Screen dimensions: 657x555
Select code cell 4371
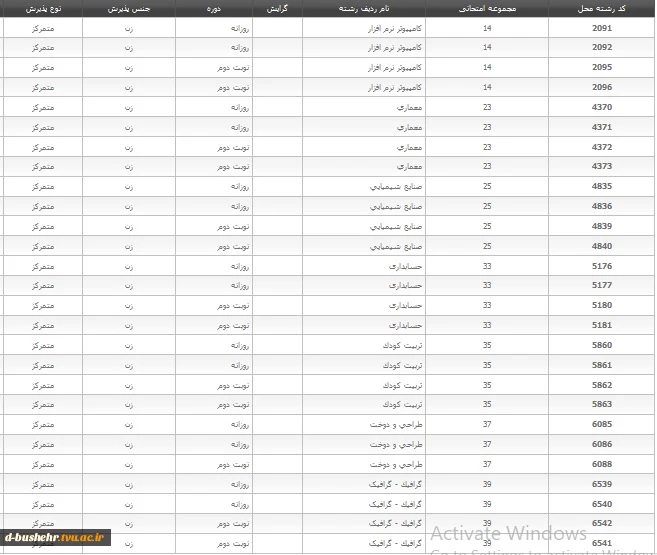point(602,127)
